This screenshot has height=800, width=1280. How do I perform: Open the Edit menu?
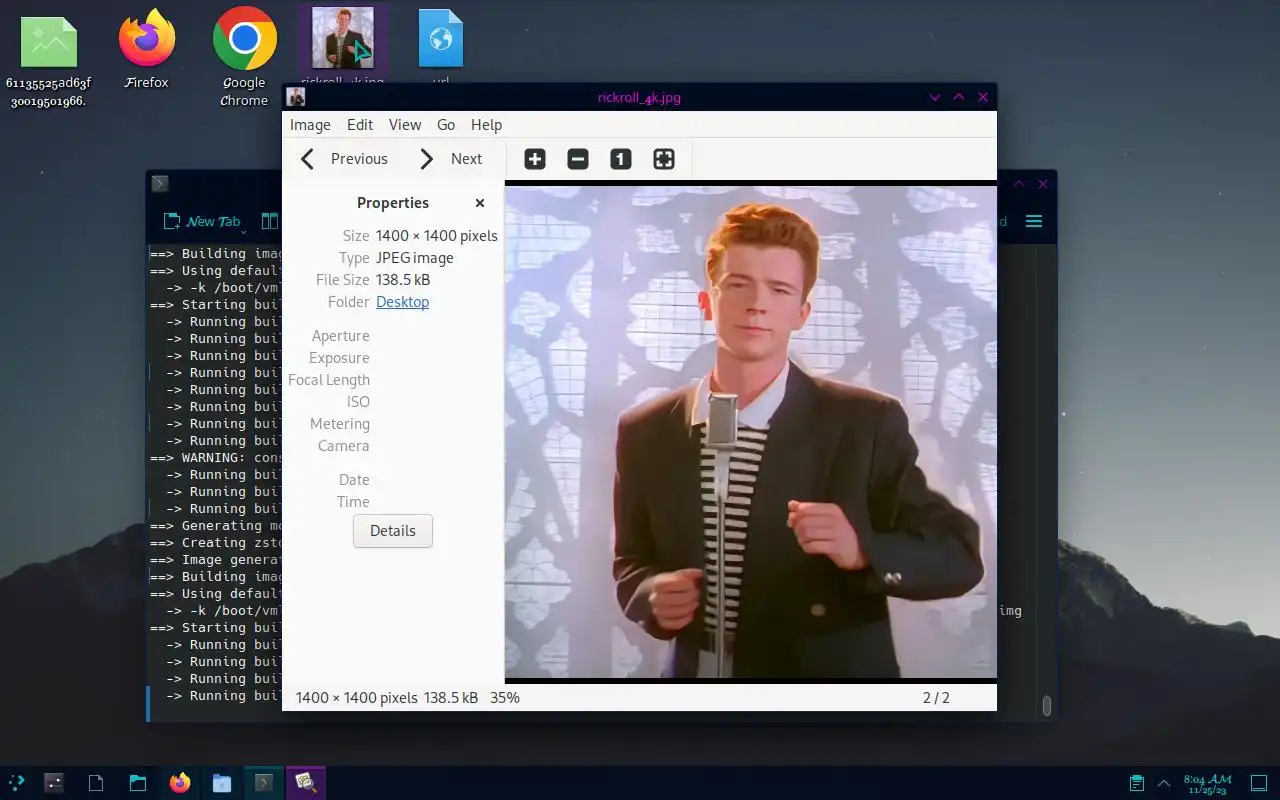tap(360, 125)
